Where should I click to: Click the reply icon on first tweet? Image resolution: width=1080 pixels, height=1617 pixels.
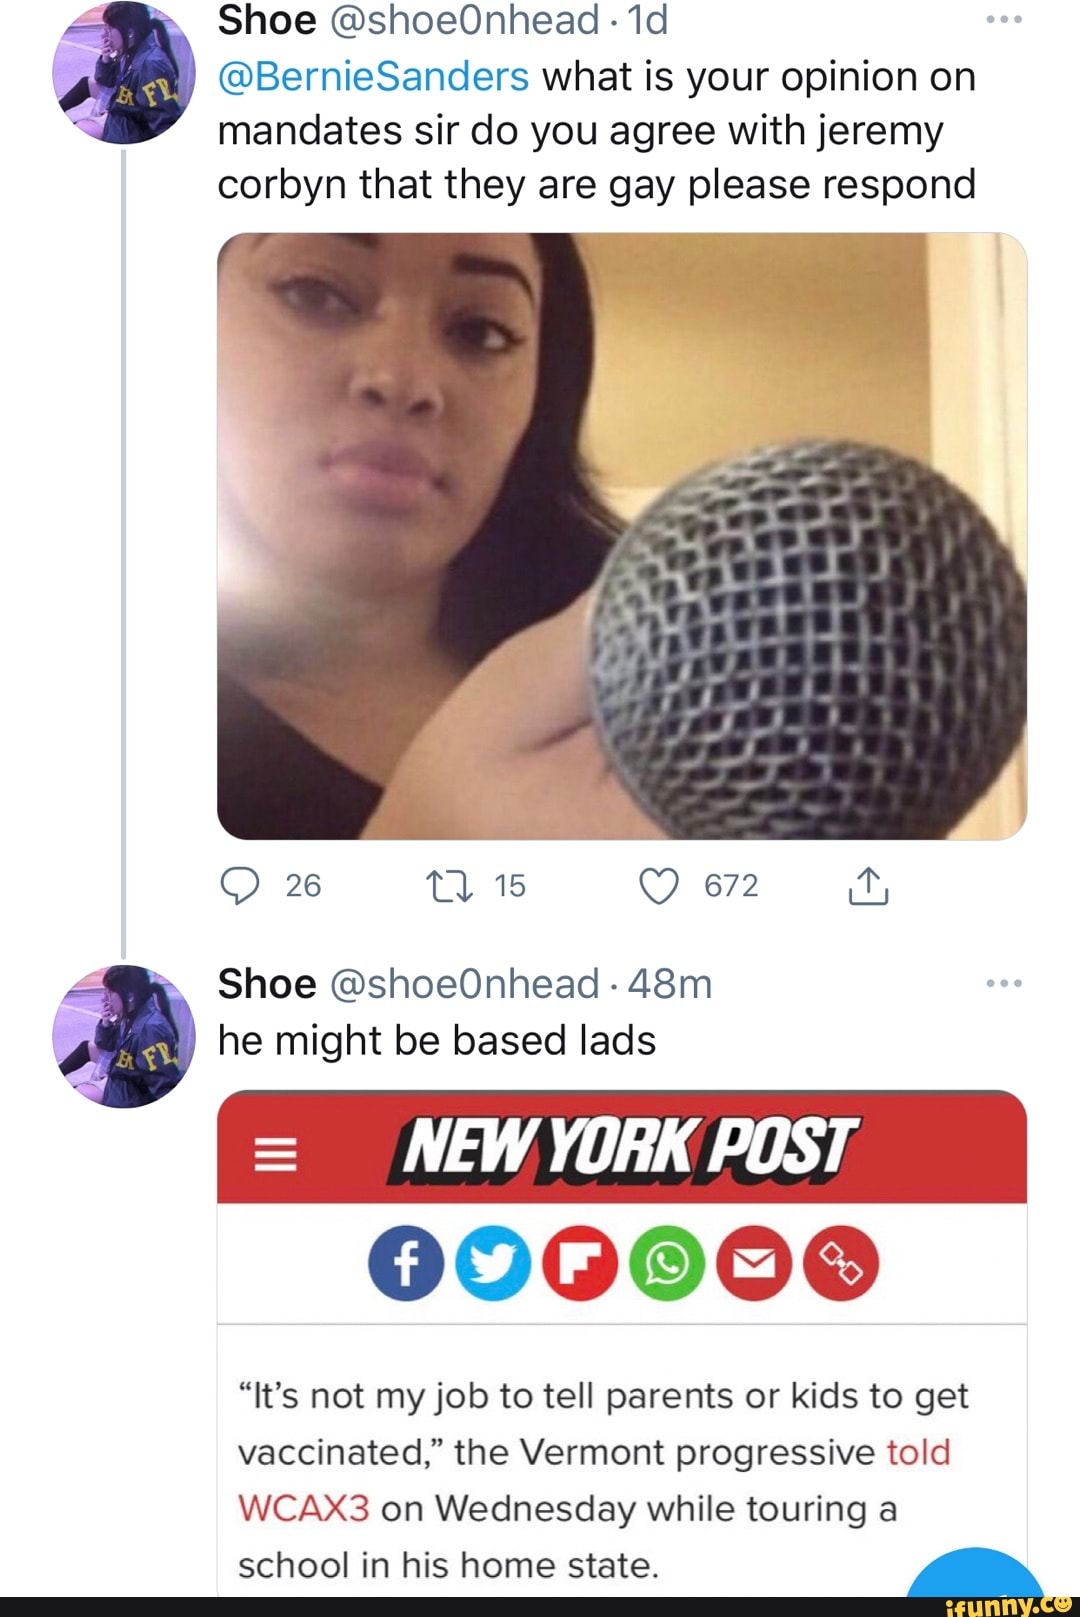[240, 885]
